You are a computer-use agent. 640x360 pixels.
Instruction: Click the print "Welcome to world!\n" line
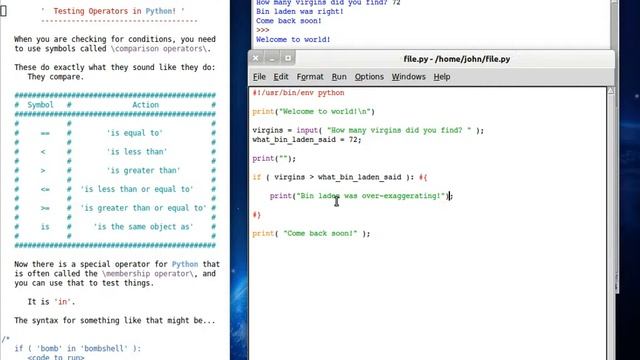[x=313, y=111]
